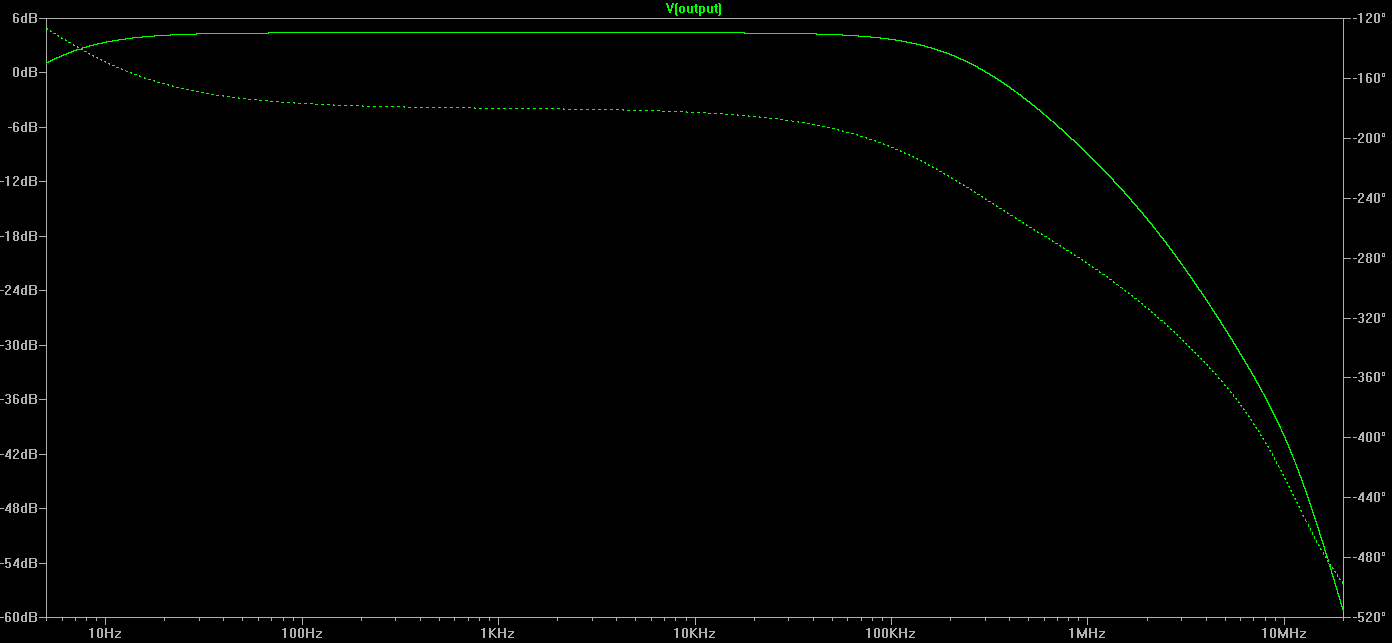
Task: Click the 10Hz frequency axis label
Action: coord(105,633)
